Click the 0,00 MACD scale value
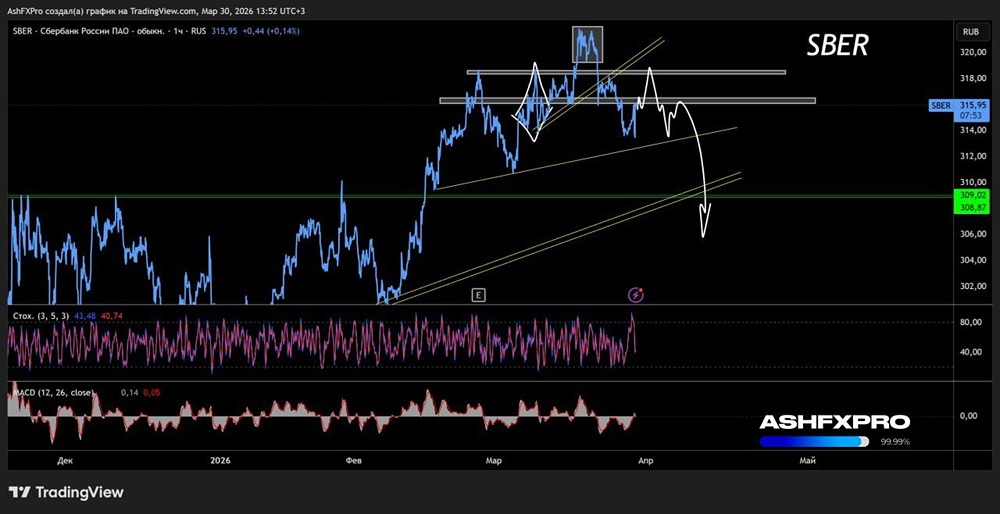1000x514 pixels. coord(968,416)
